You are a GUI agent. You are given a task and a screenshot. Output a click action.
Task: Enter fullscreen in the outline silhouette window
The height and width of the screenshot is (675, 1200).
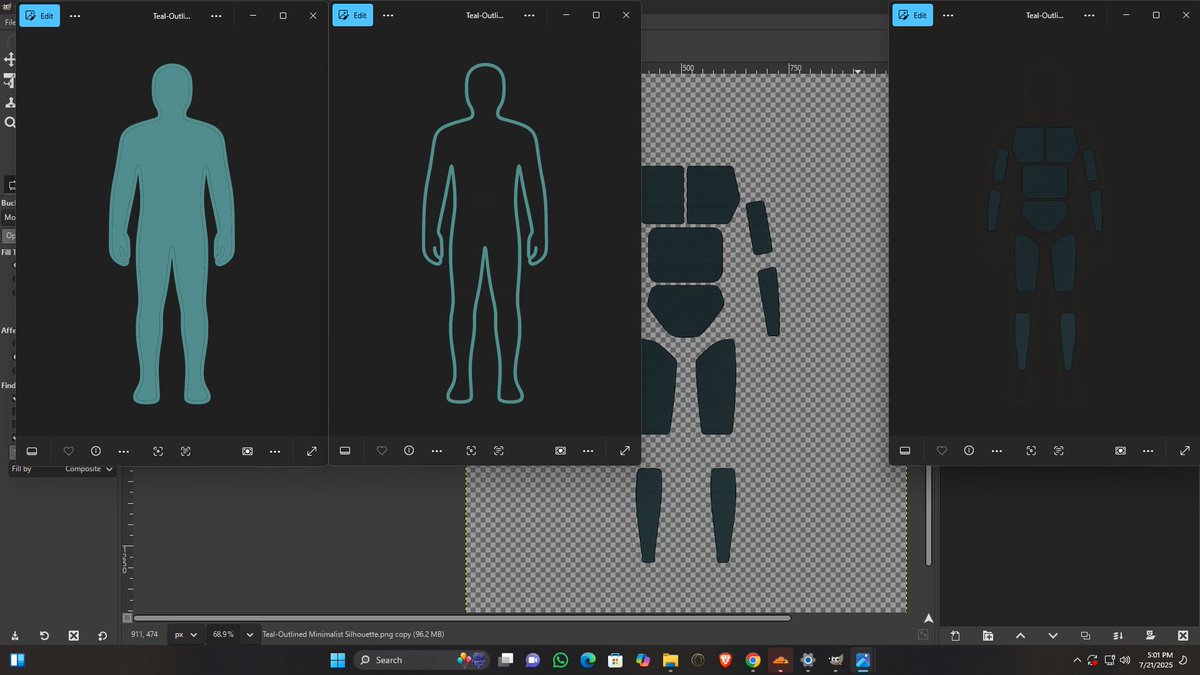(625, 451)
